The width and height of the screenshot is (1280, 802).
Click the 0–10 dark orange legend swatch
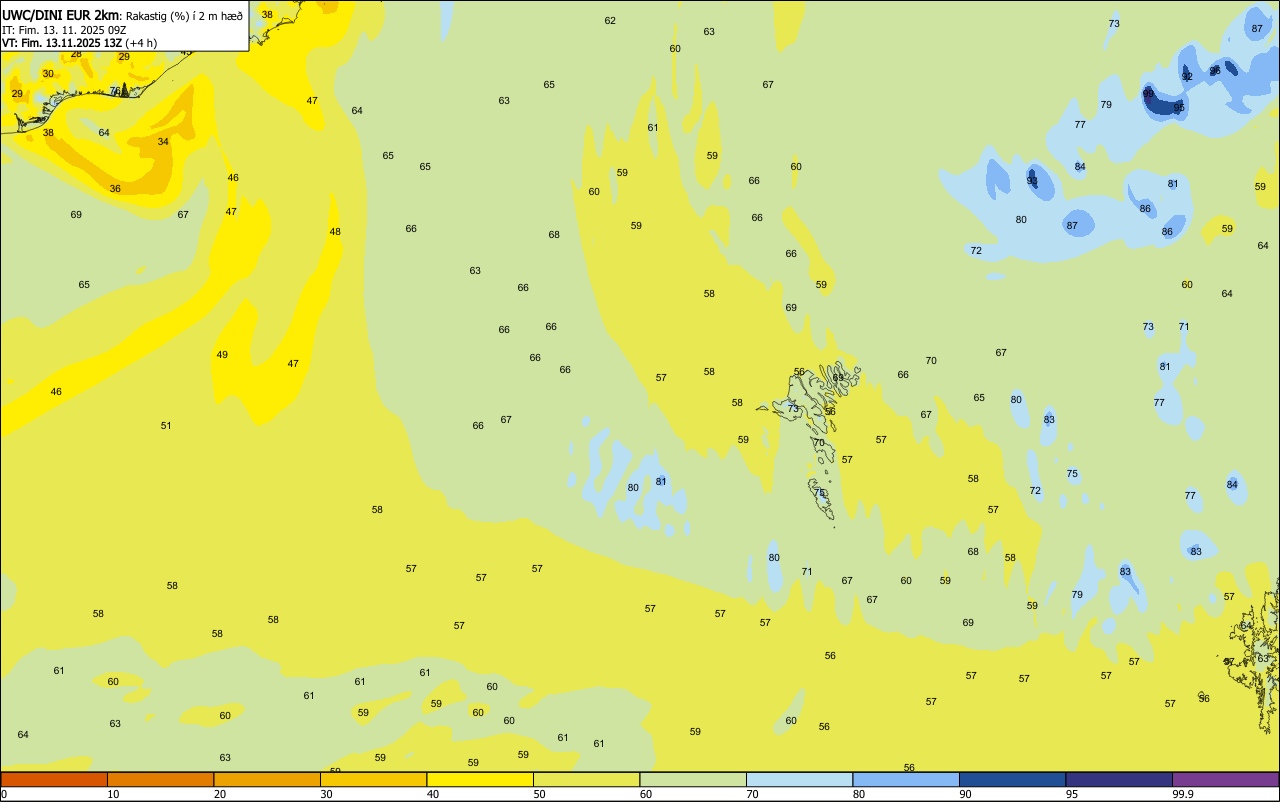pyautogui.click(x=54, y=779)
